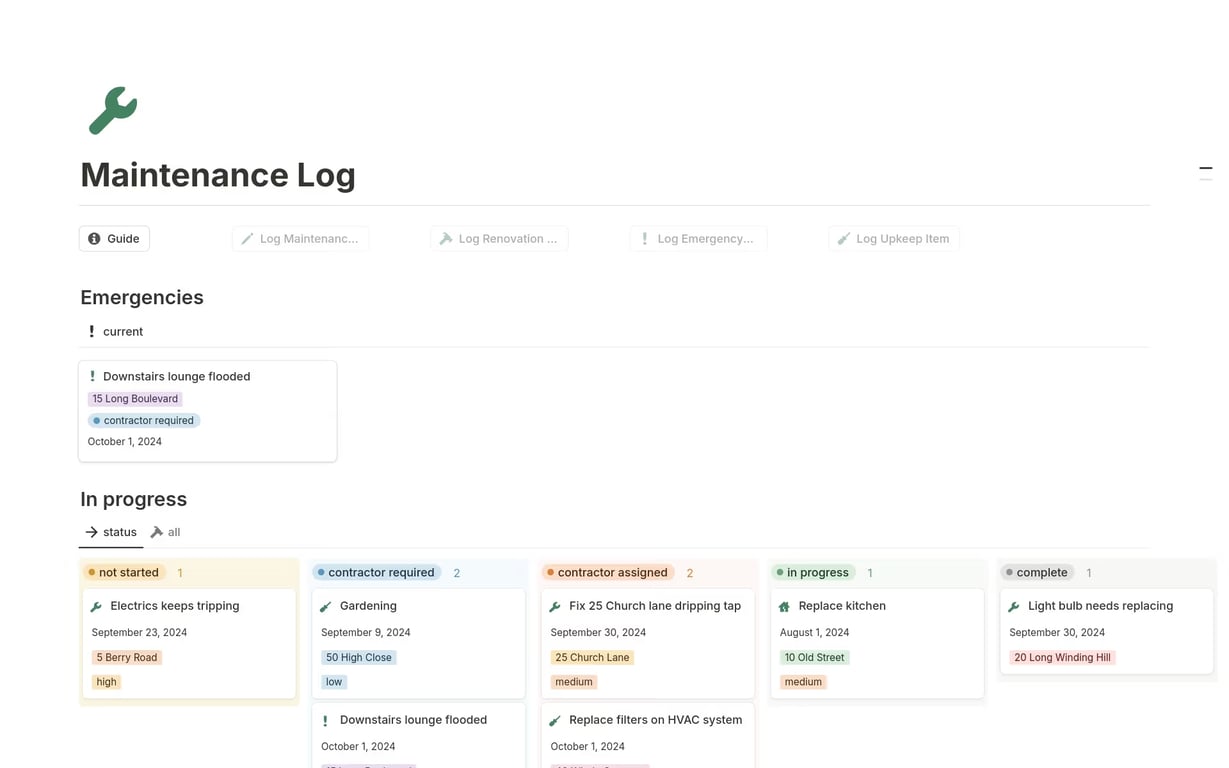1229x768 pixels.
Task: Click the brush icon beside Gardening
Action: [325, 607]
